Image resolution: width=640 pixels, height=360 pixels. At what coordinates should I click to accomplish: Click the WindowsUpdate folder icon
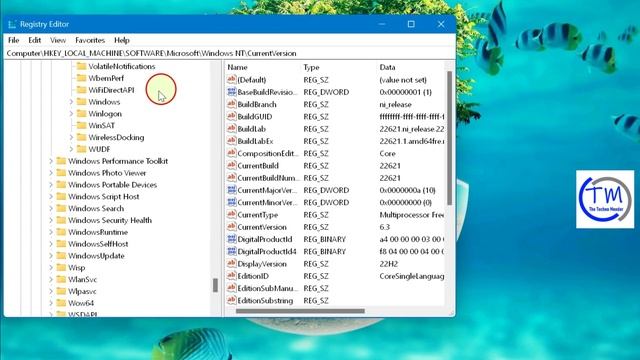61,256
